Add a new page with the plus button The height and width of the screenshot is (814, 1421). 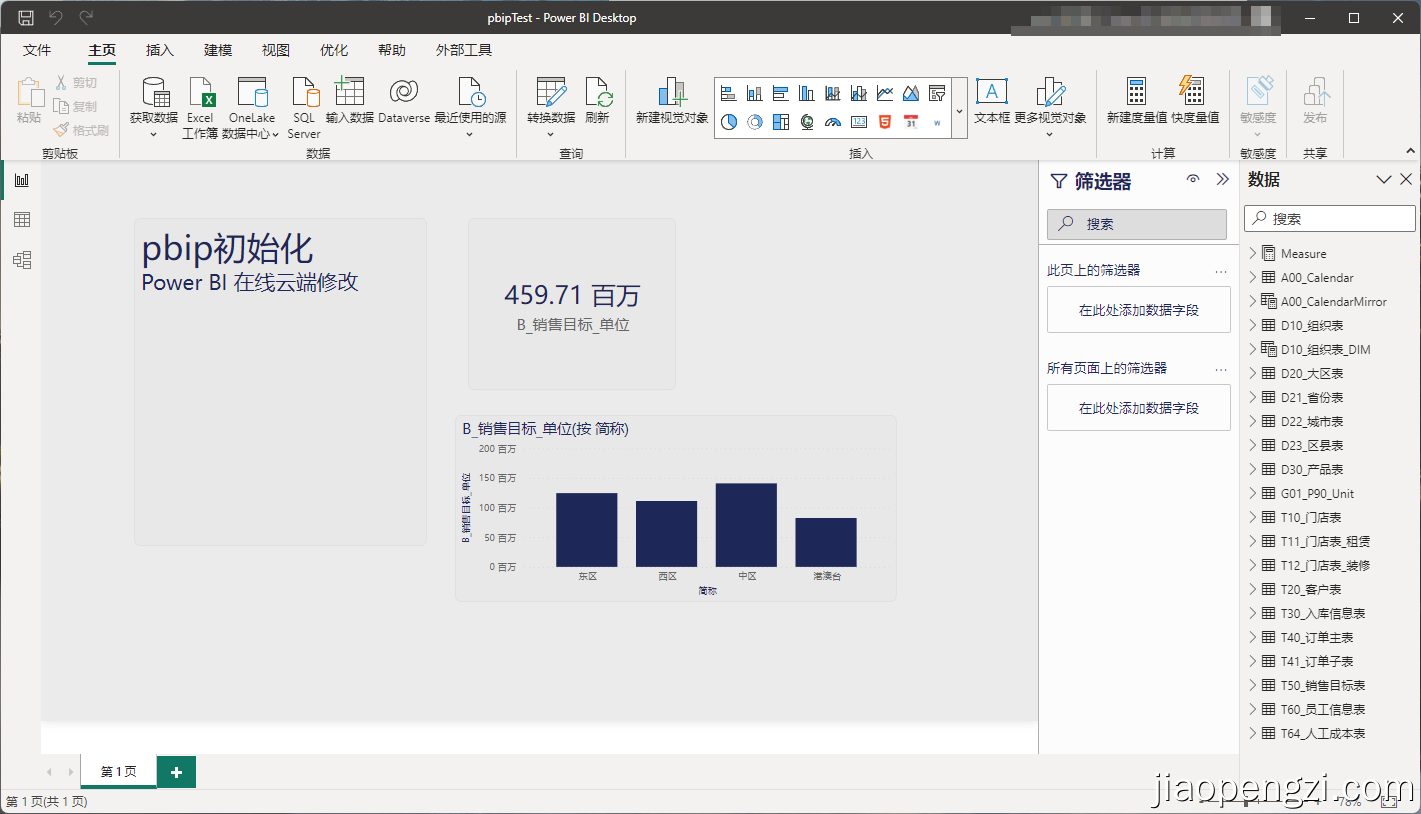[x=177, y=772]
